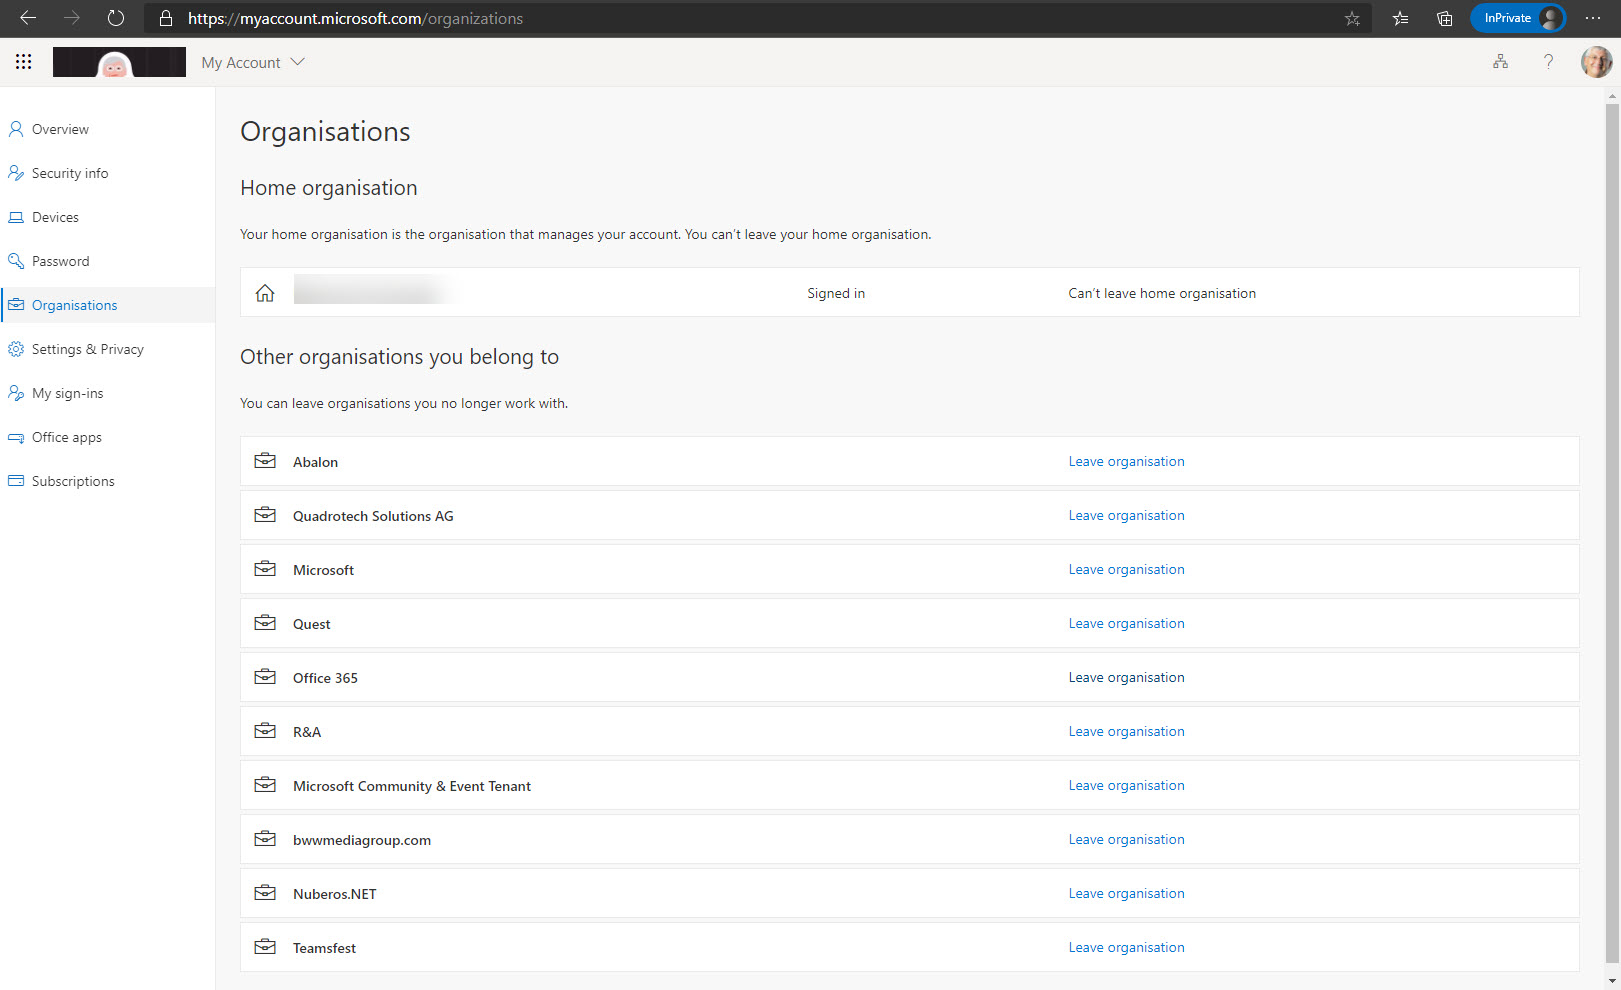
Task: Open browser settings and more menu
Action: point(1593,18)
